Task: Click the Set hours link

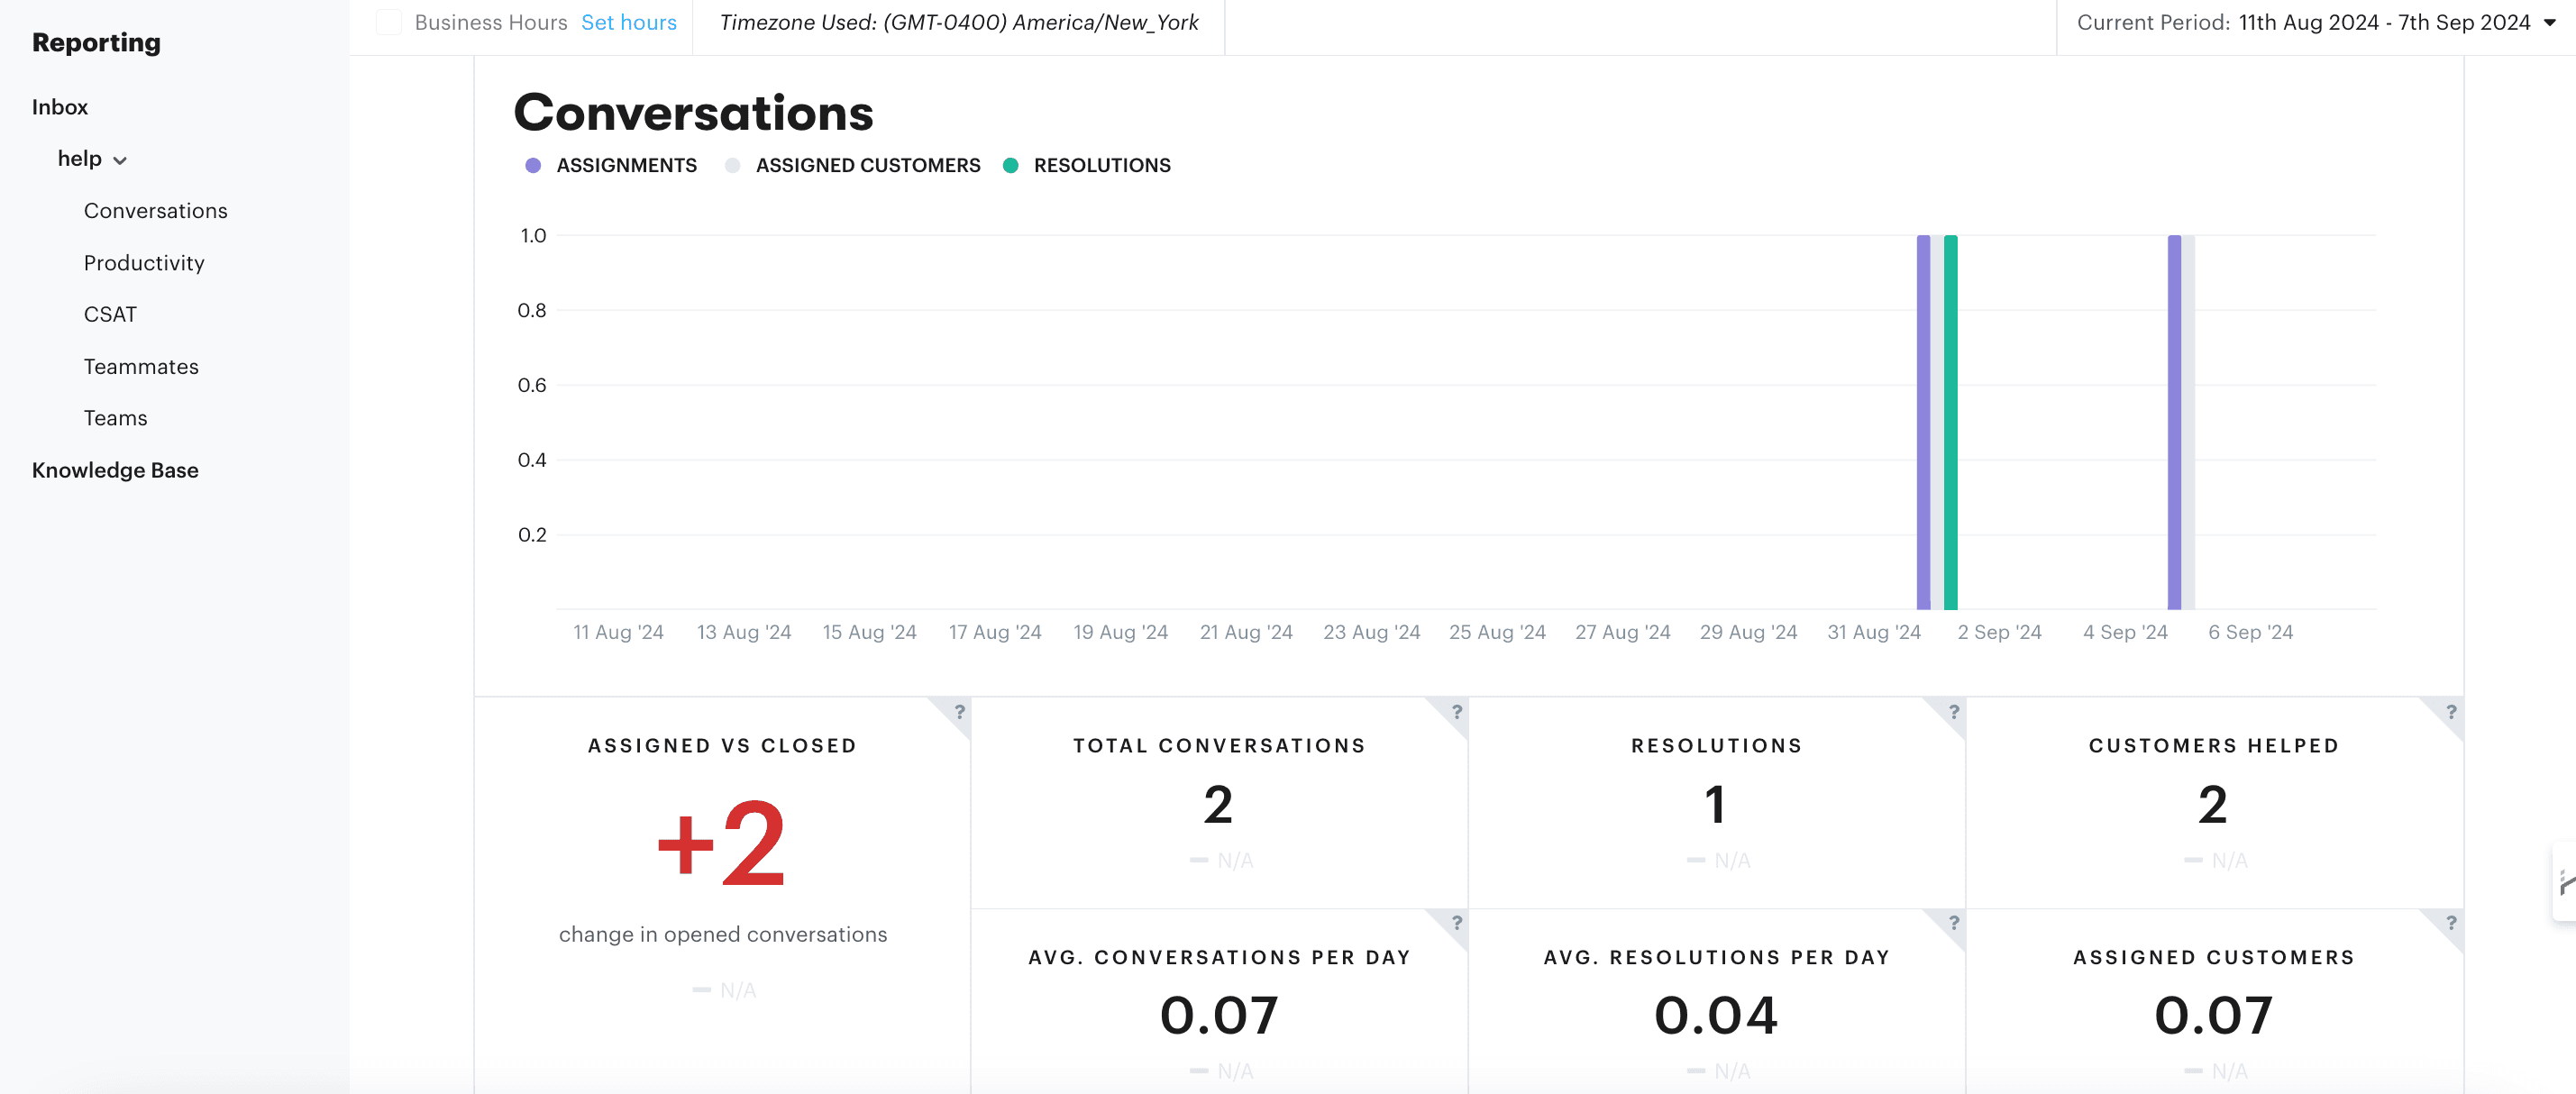Action: pos(629,22)
